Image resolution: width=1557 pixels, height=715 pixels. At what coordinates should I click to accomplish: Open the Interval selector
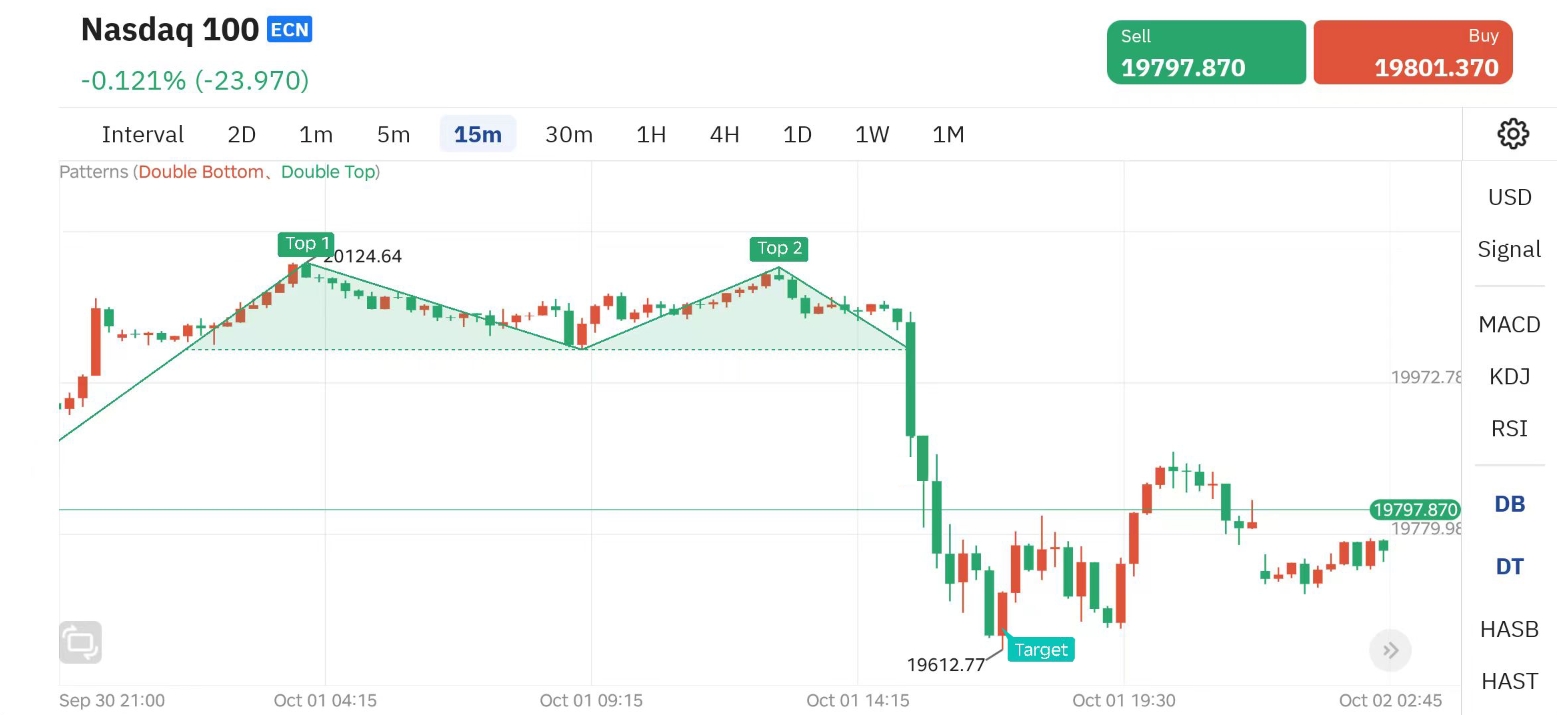[143, 134]
